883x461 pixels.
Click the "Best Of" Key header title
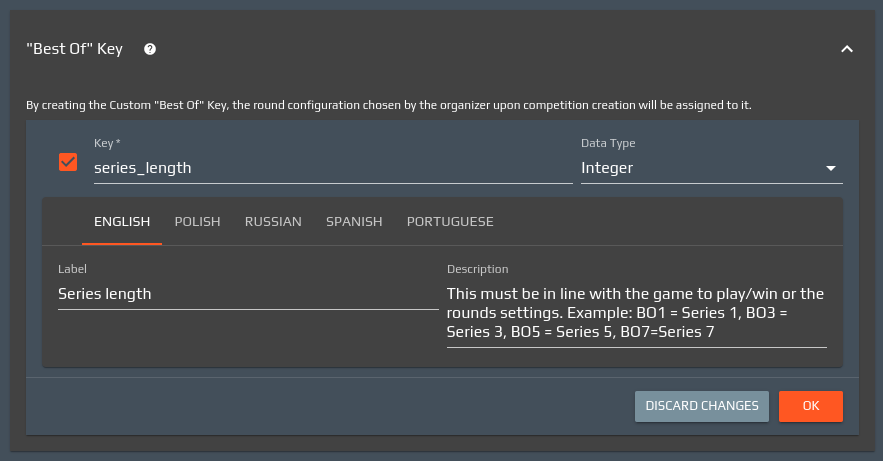click(x=74, y=49)
